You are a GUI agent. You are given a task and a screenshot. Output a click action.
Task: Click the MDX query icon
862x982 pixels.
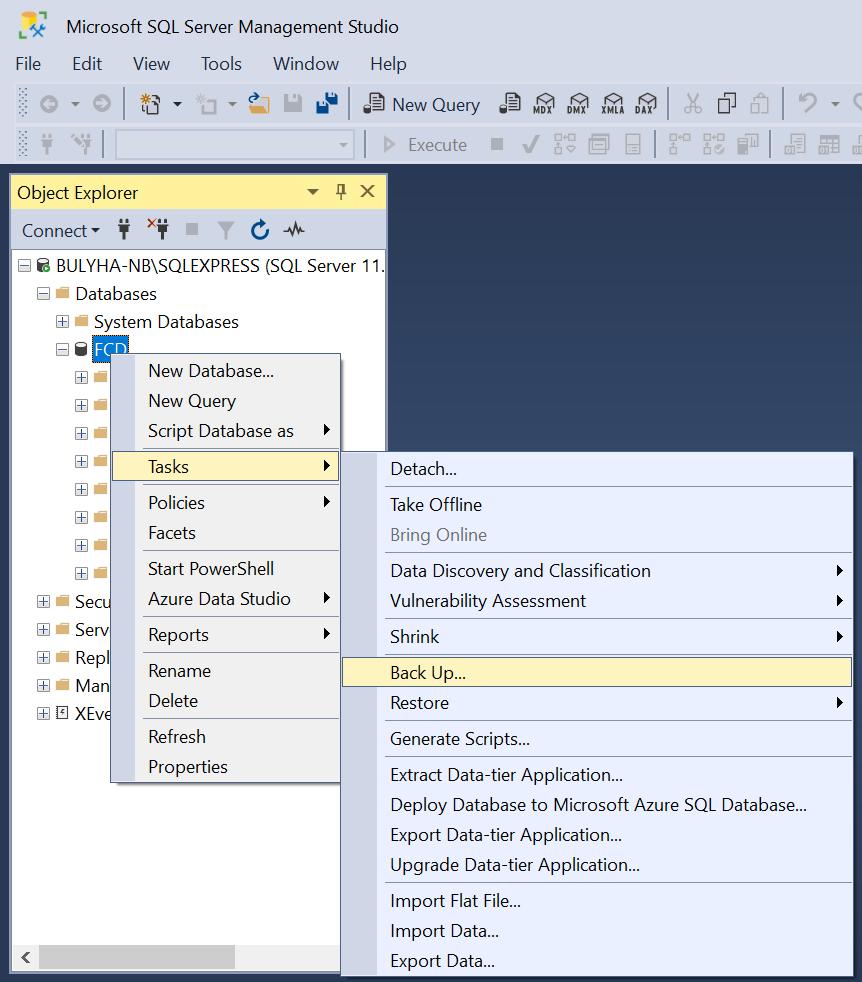pyautogui.click(x=543, y=103)
